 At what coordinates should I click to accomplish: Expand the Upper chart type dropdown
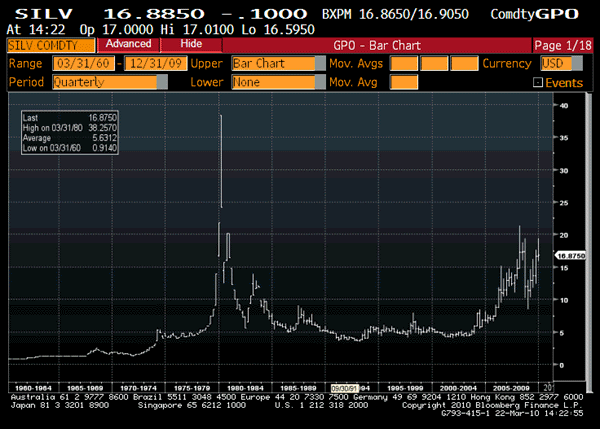click(275, 63)
